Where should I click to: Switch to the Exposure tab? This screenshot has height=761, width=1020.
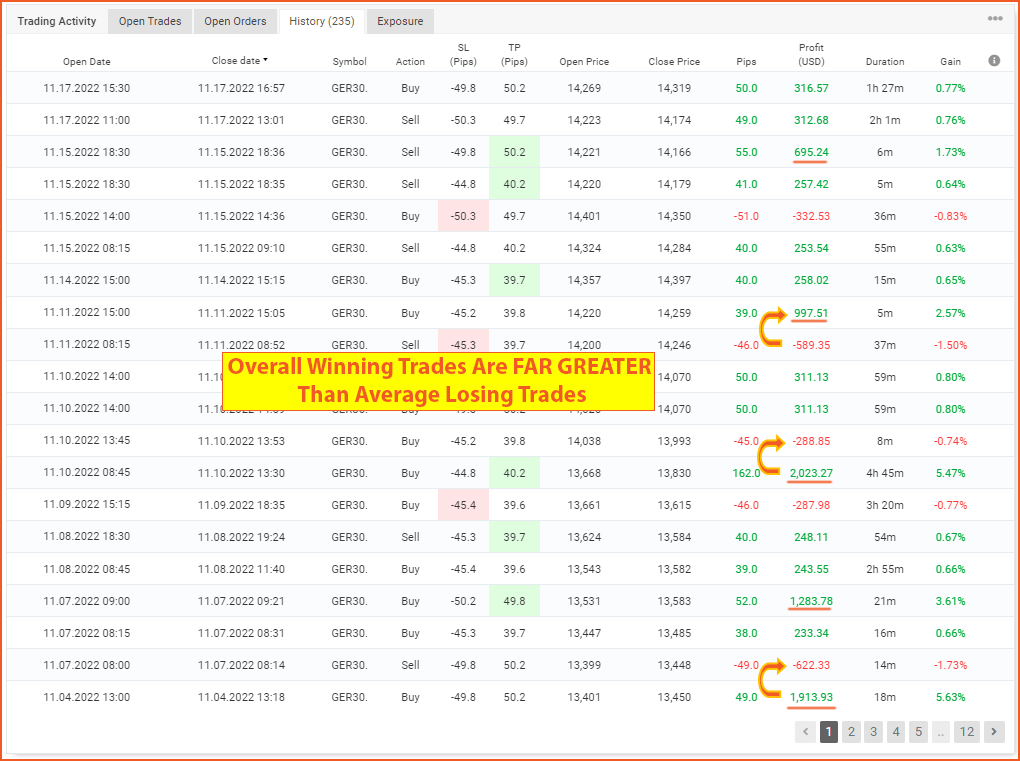[399, 21]
